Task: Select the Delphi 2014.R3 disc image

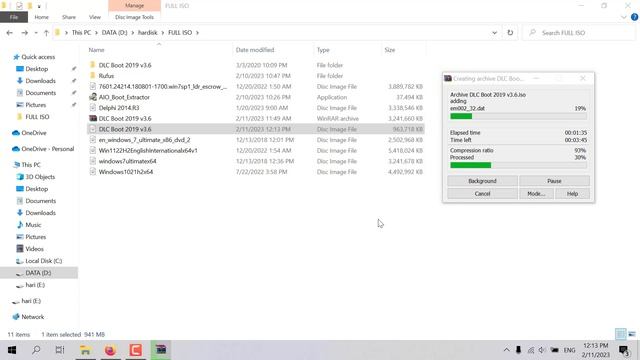Action: 119,108
